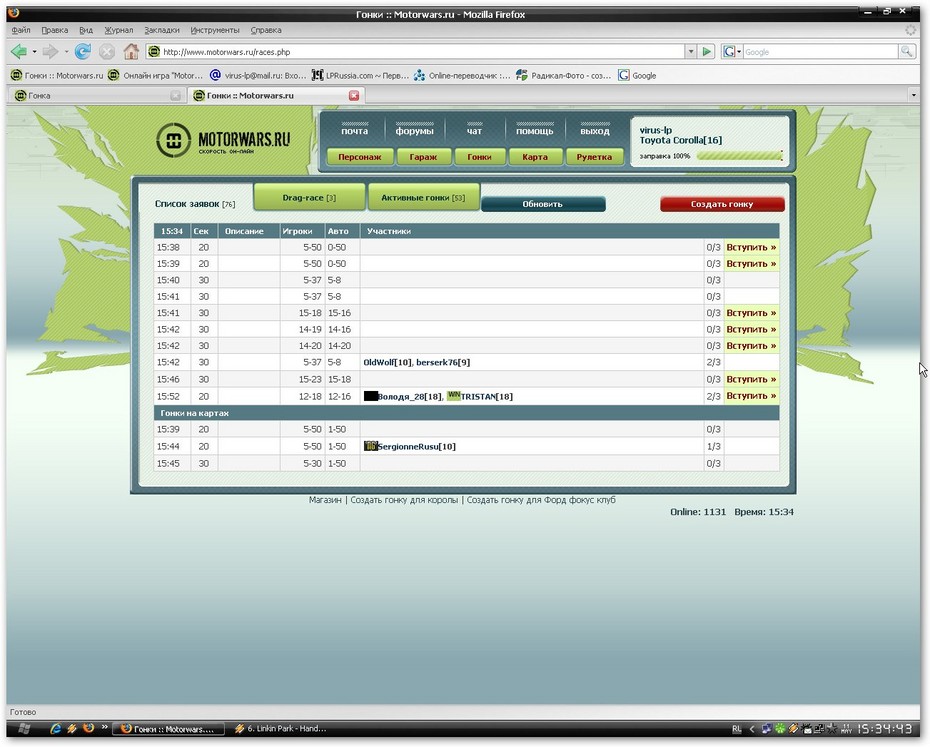930x747 pixels.
Task: Open the Google bookmark
Action: tap(637, 75)
